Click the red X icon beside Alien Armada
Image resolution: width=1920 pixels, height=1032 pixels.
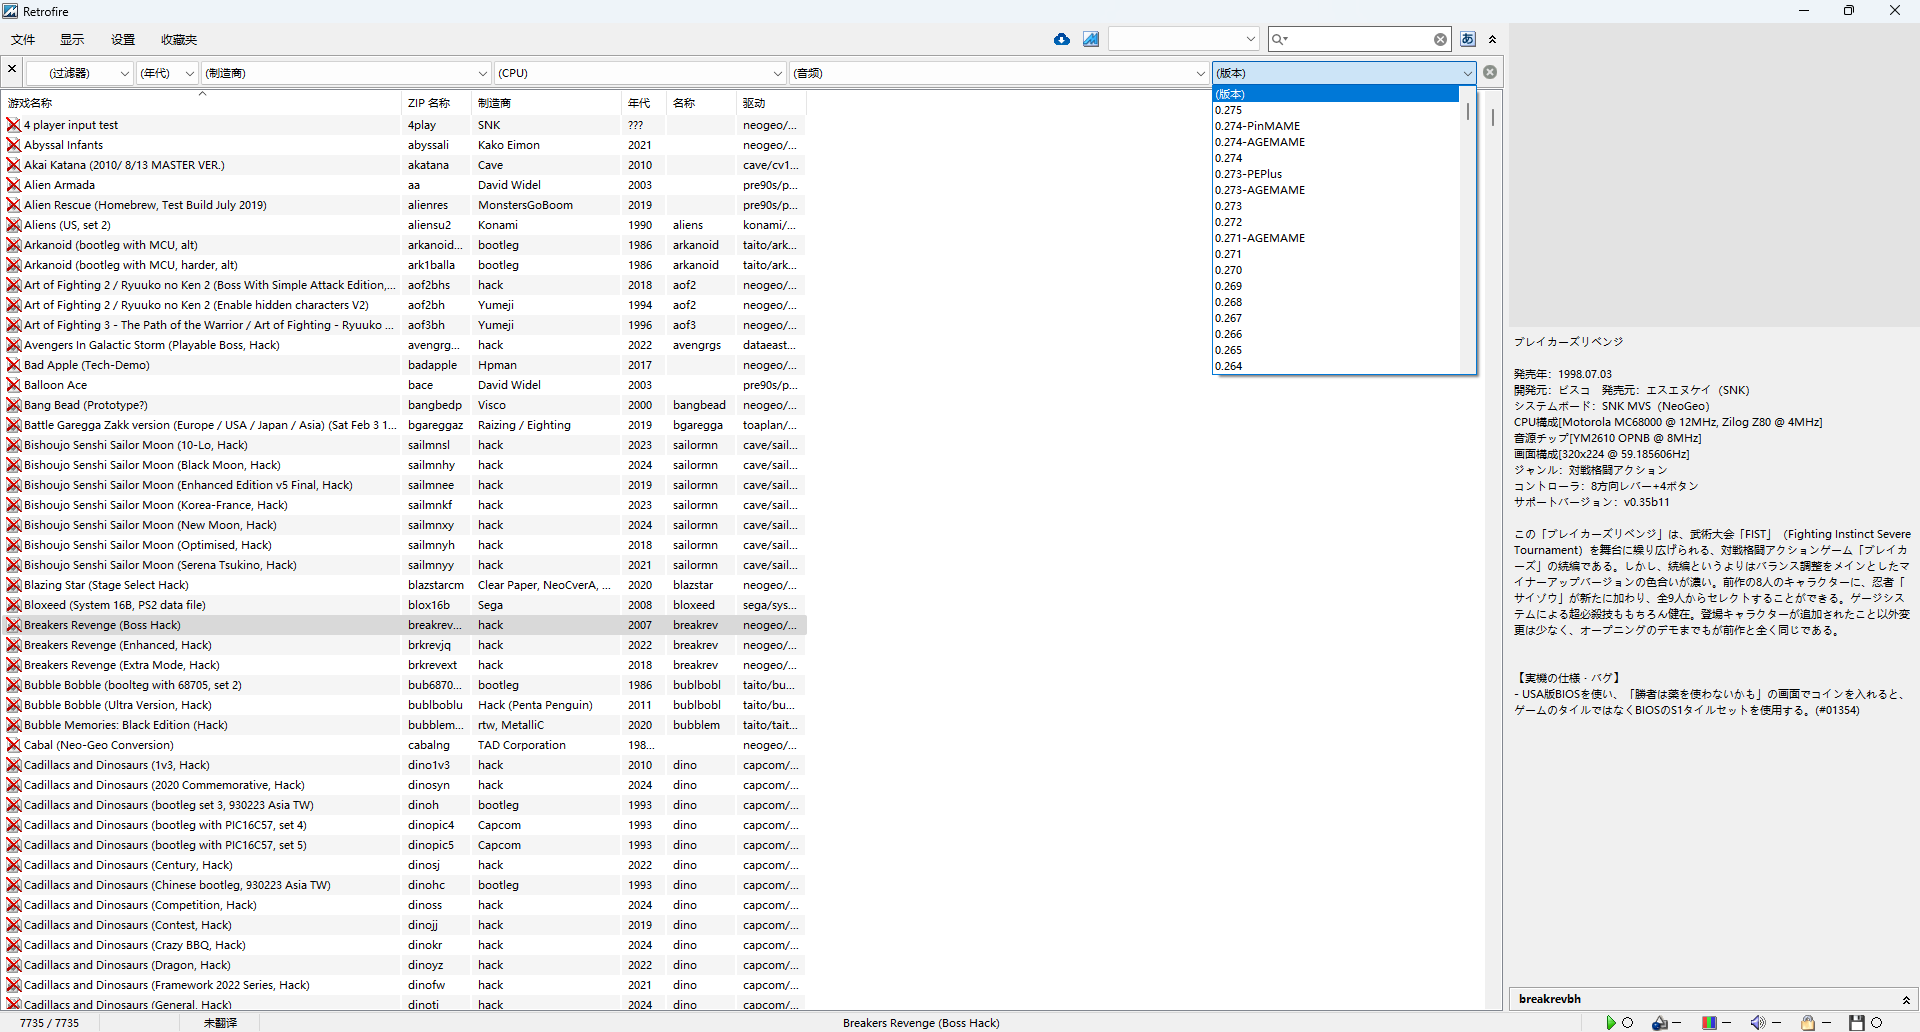coord(14,185)
